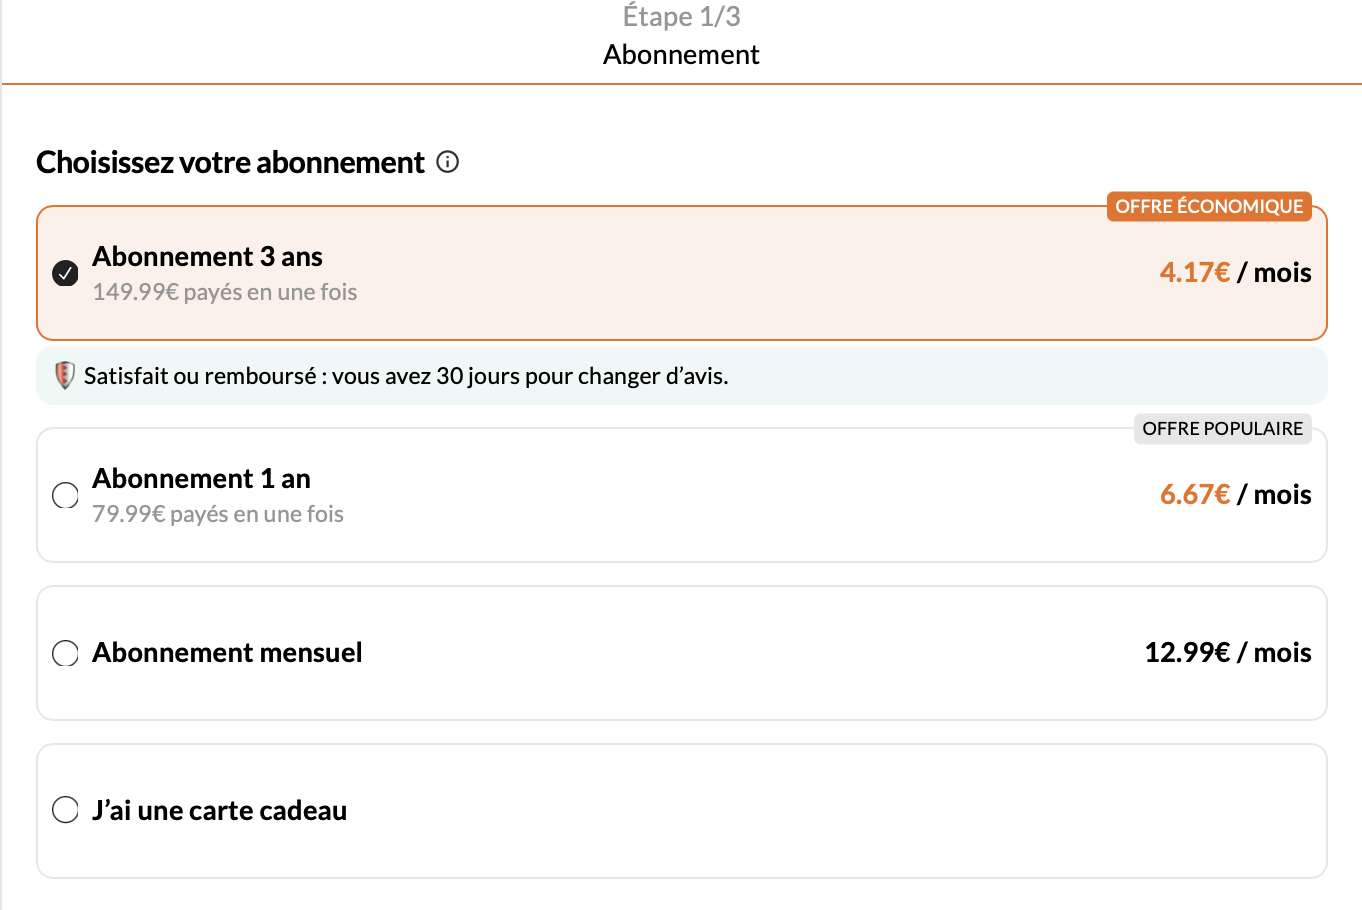Select the Abonnement 3 ans radio button

pos(66,273)
